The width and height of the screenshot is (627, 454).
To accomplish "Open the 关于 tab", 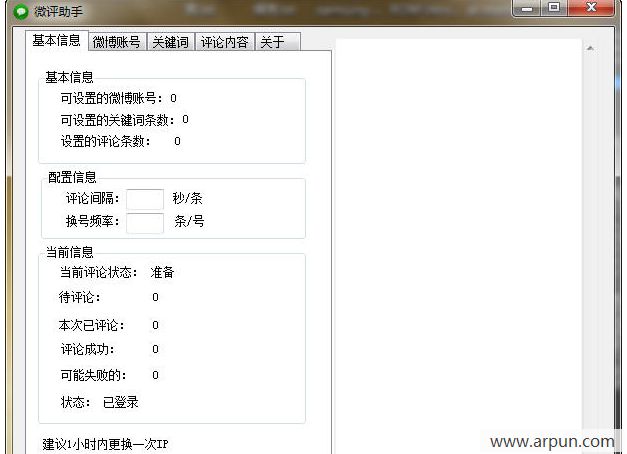I will pyautogui.click(x=278, y=42).
